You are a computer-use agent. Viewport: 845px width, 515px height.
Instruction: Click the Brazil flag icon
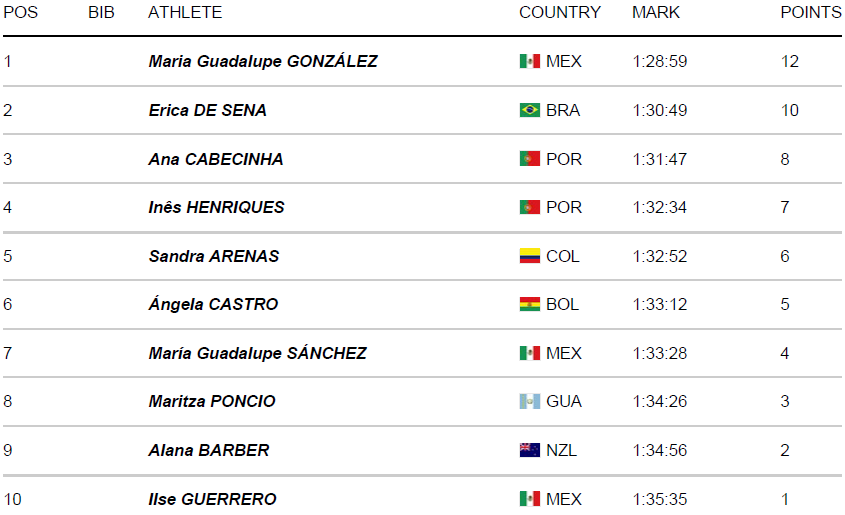(x=529, y=110)
